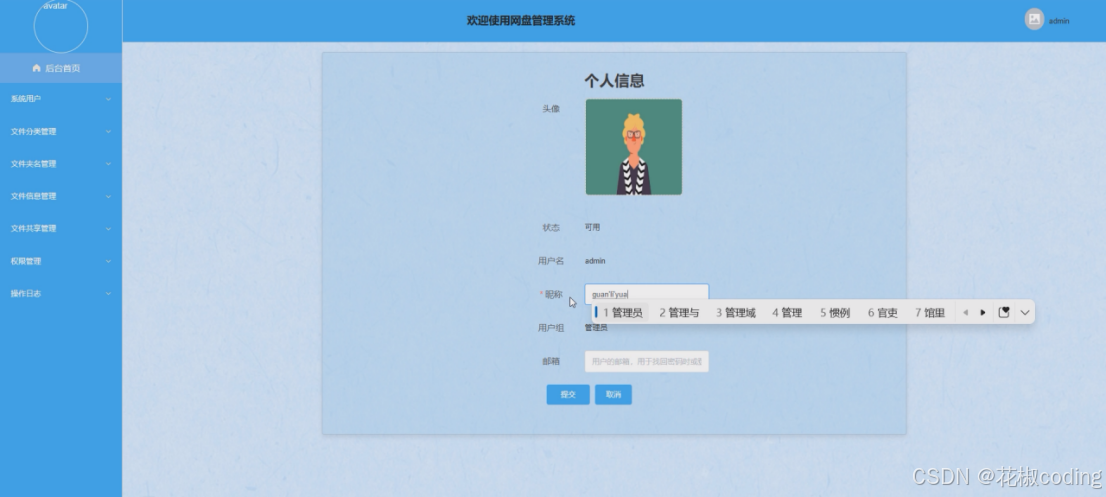Click chevron next to 文件夹名管理
Image resolution: width=1106 pixels, height=497 pixels.
[108, 164]
